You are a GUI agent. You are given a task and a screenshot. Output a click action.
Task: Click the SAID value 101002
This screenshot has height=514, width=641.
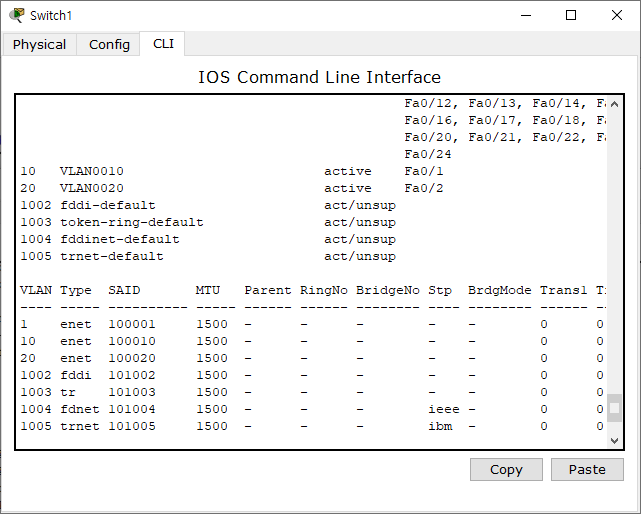tap(132, 375)
